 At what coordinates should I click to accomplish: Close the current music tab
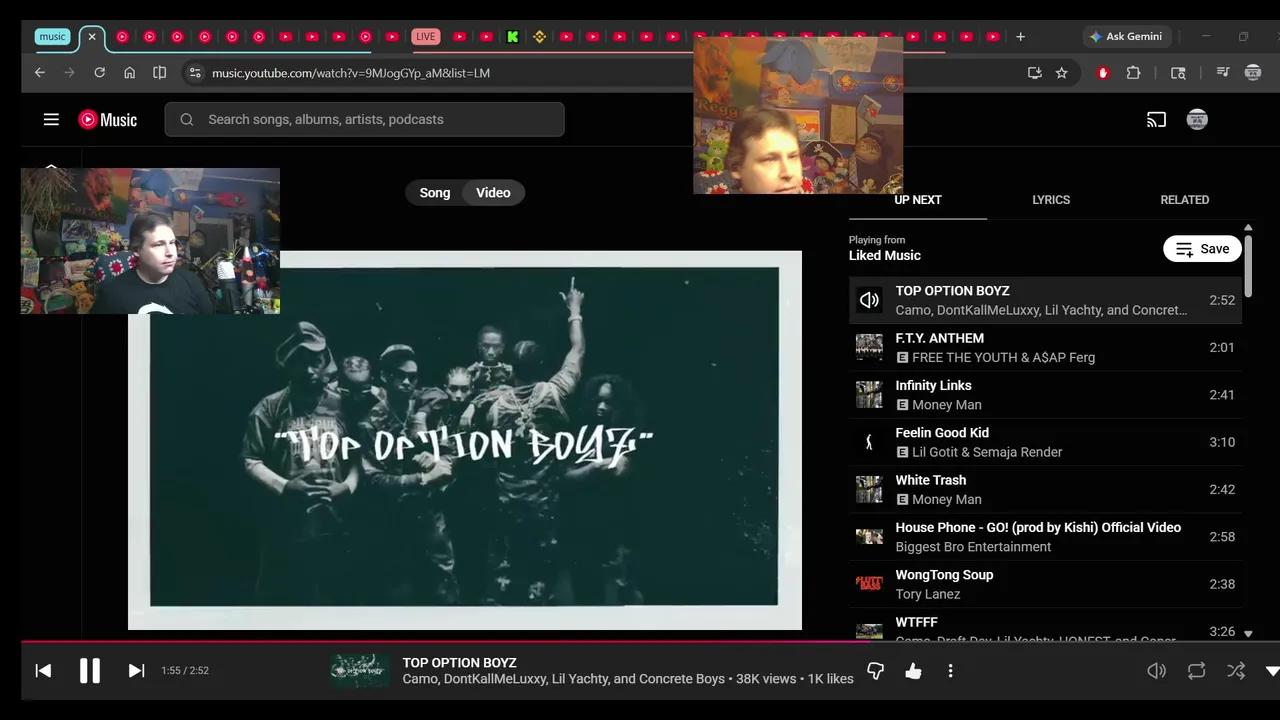coord(92,37)
